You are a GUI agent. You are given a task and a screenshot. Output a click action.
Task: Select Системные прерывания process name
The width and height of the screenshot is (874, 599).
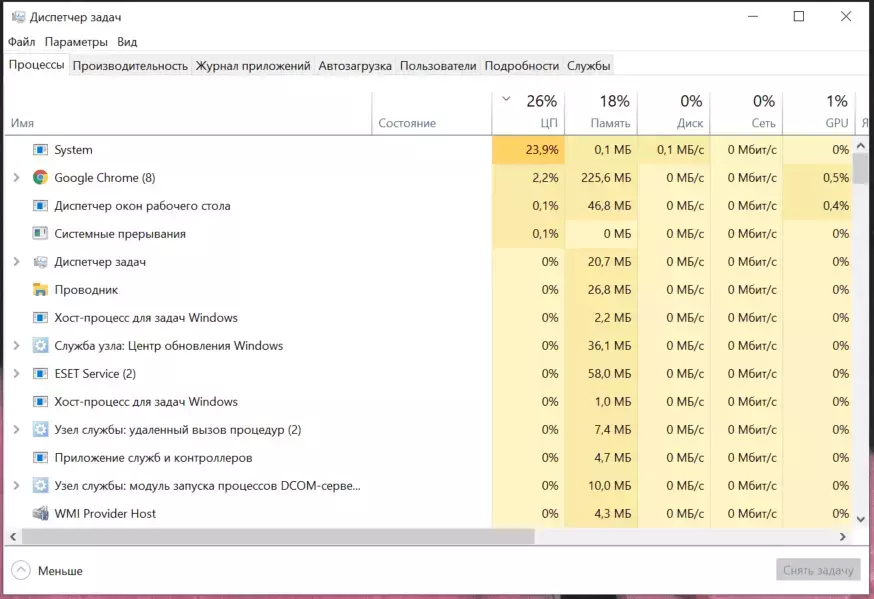point(120,233)
